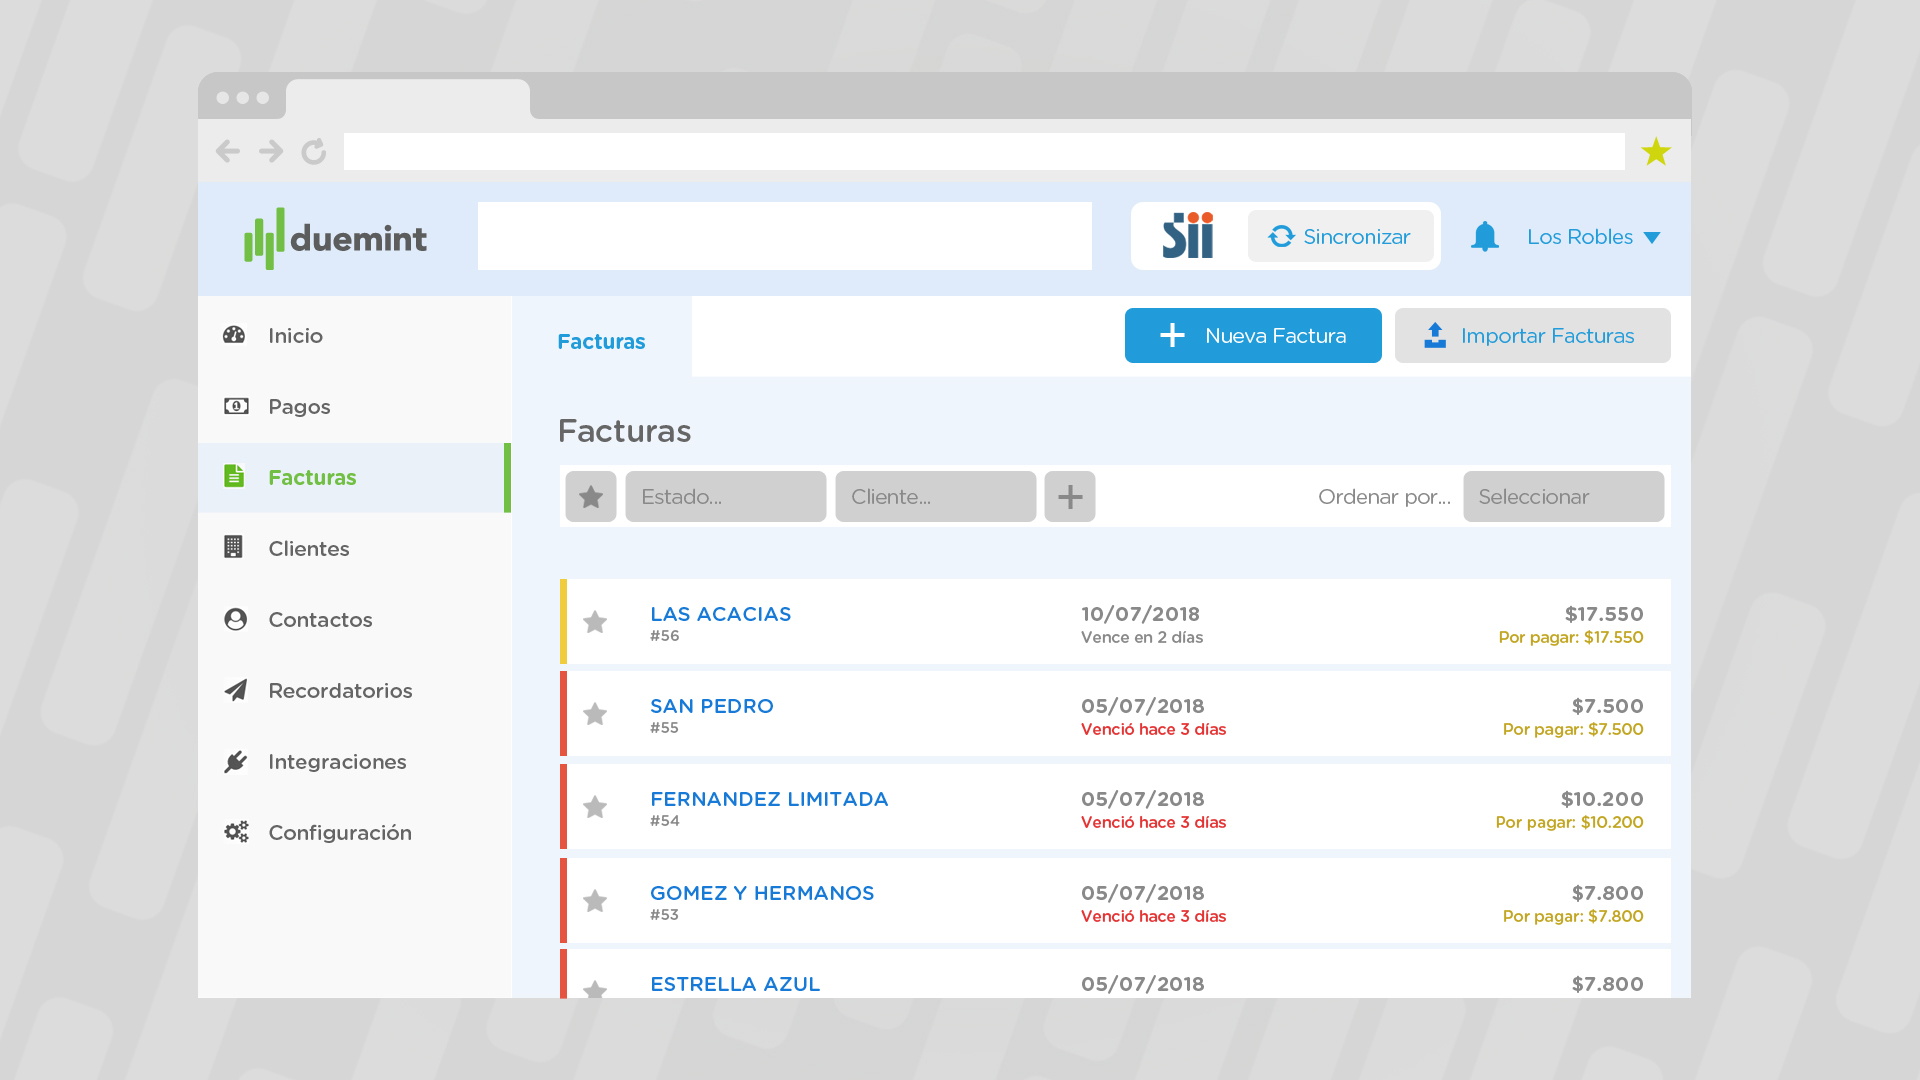The height and width of the screenshot is (1080, 1920).
Task: Click the browser reload icon
Action: (314, 151)
